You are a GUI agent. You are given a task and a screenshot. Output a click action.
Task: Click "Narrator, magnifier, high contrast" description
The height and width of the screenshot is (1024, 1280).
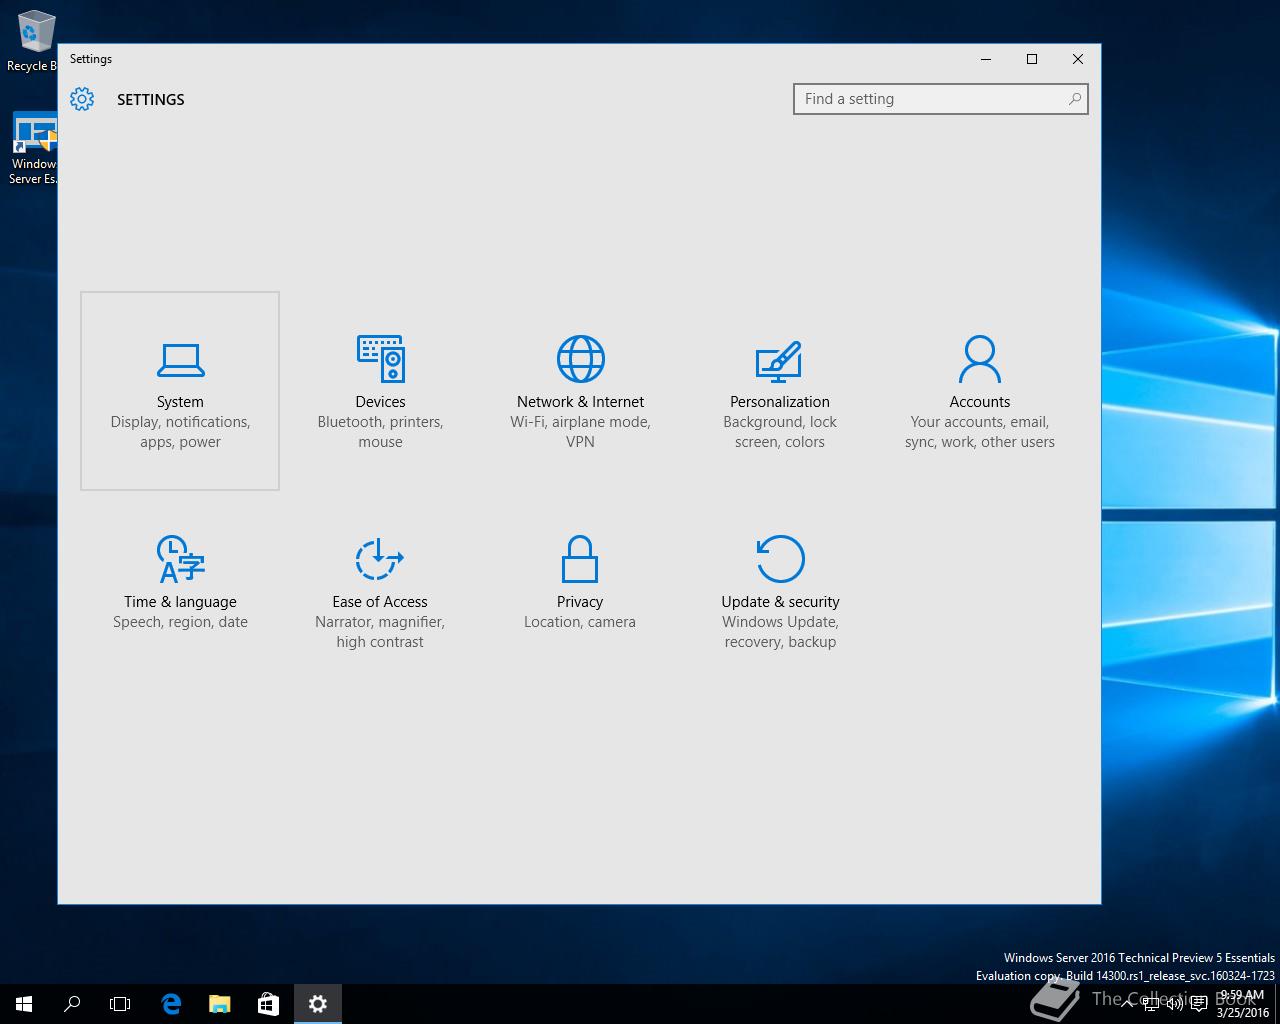click(x=380, y=632)
